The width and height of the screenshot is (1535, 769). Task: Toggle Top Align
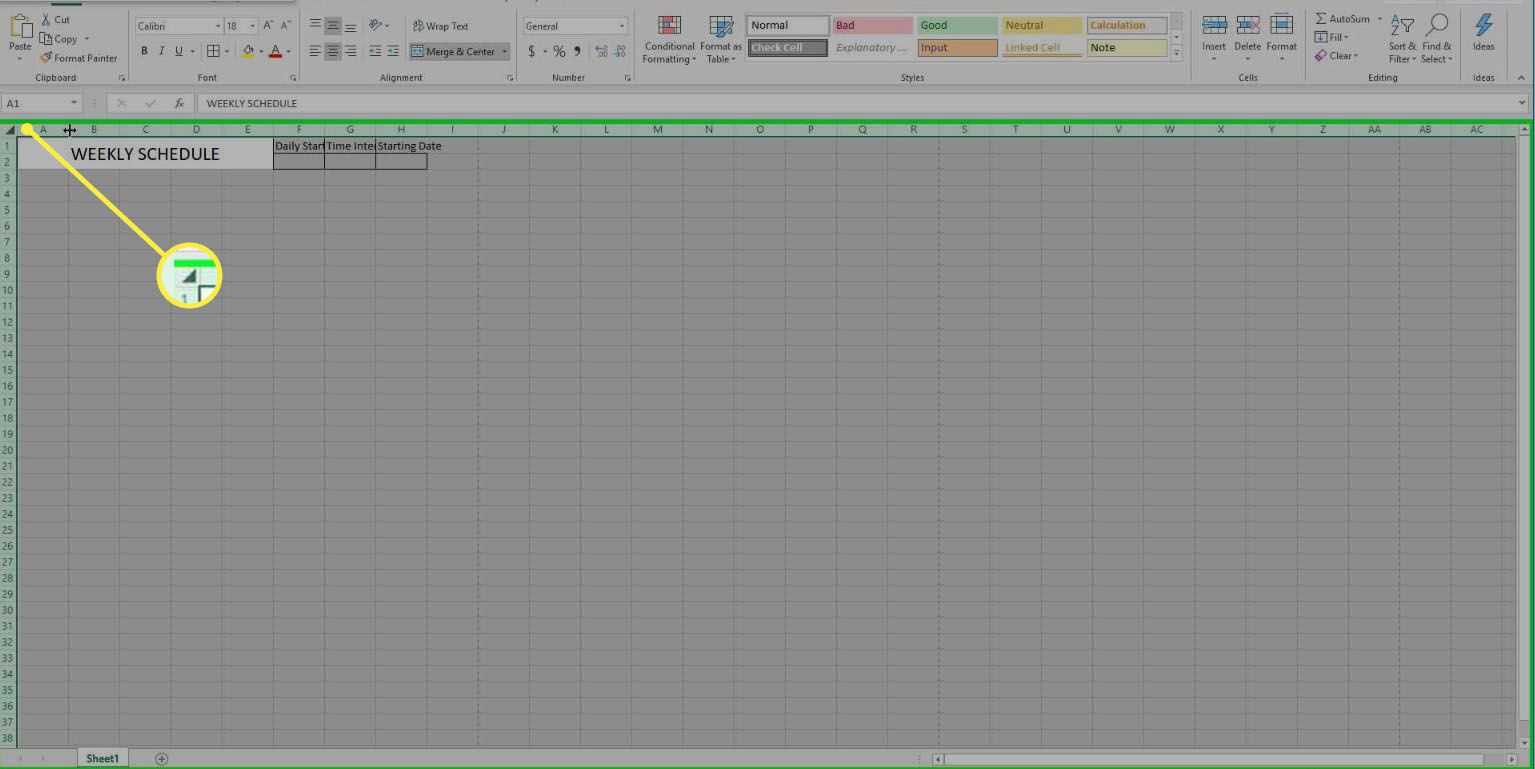tap(315, 26)
